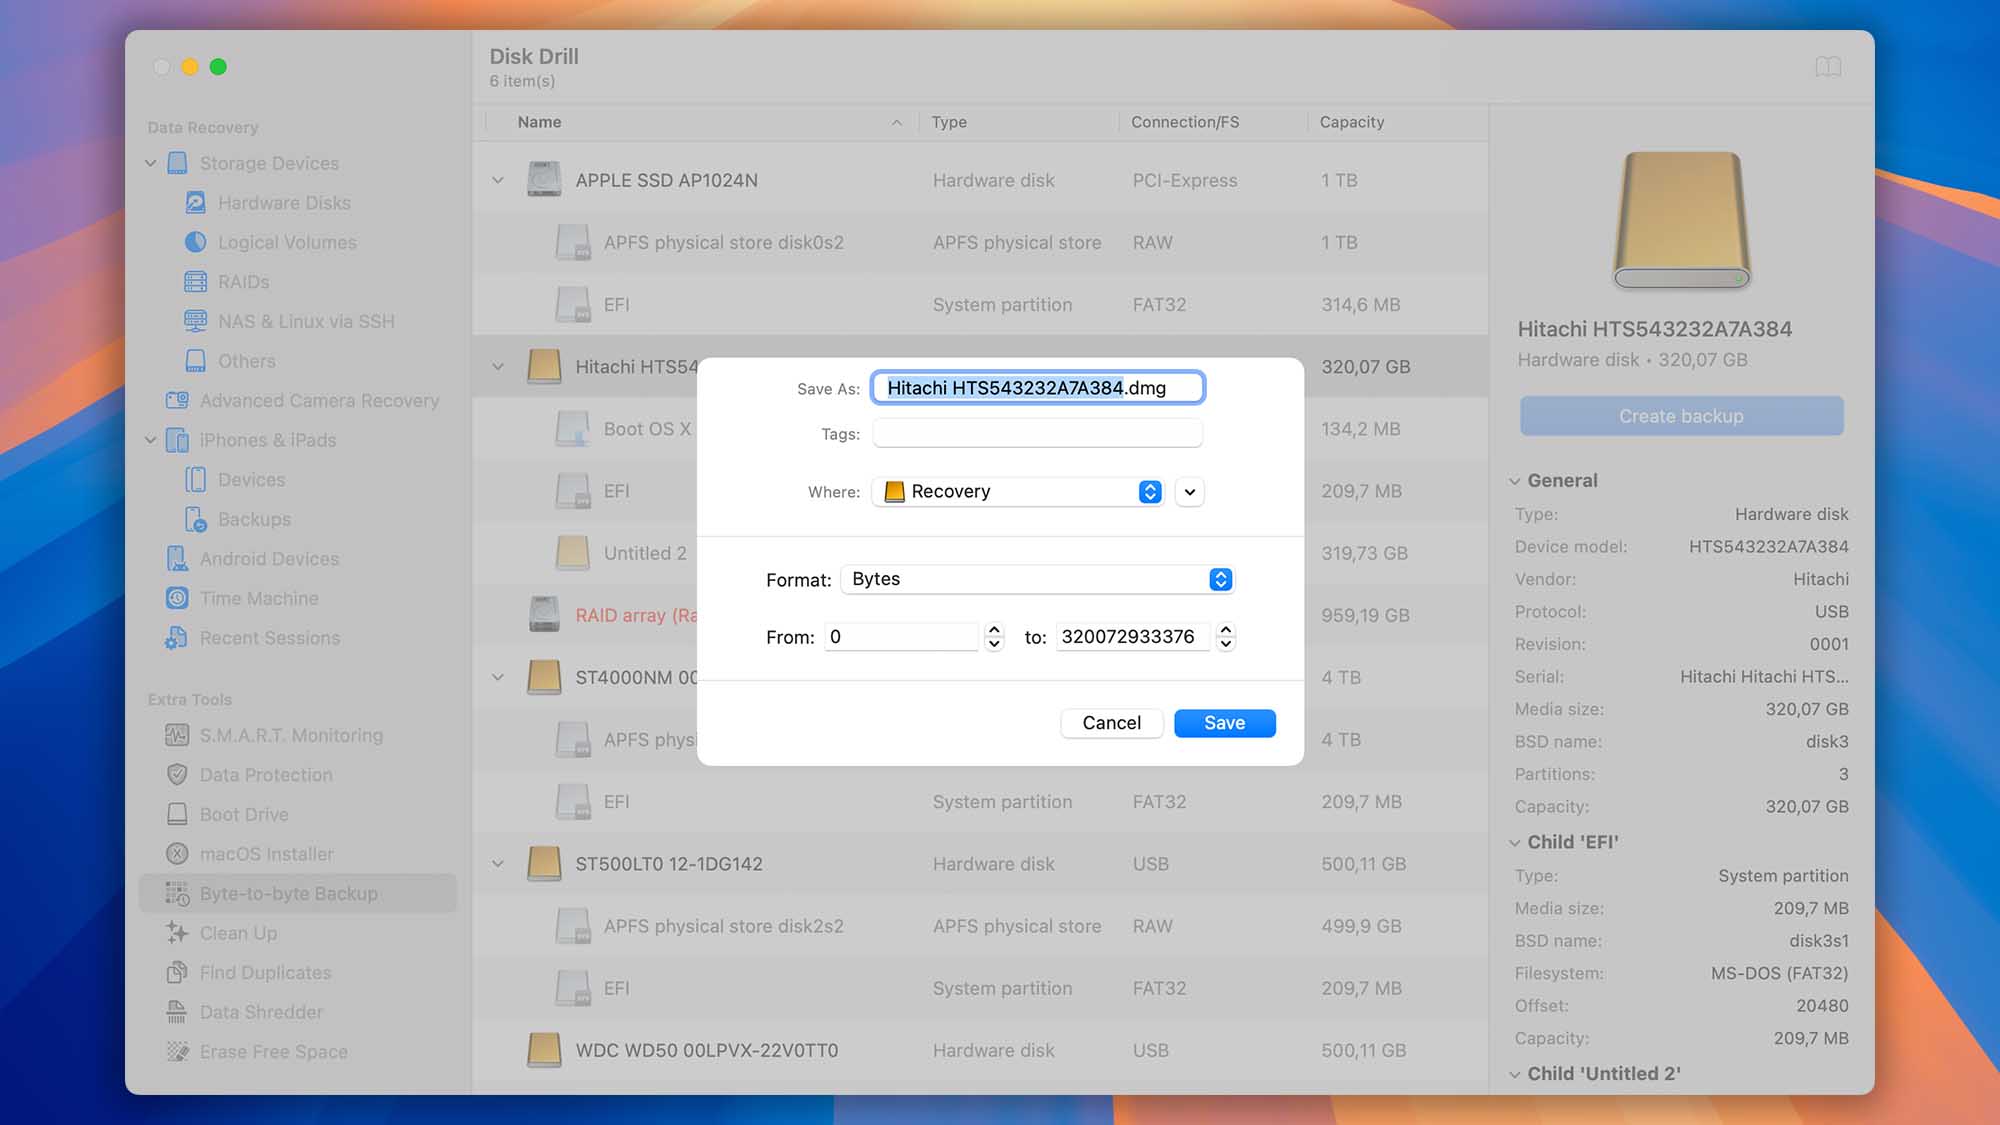2000x1125 pixels.
Task: Open the Time Machine icon
Action: pyautogui.click(x=177, y=598)
